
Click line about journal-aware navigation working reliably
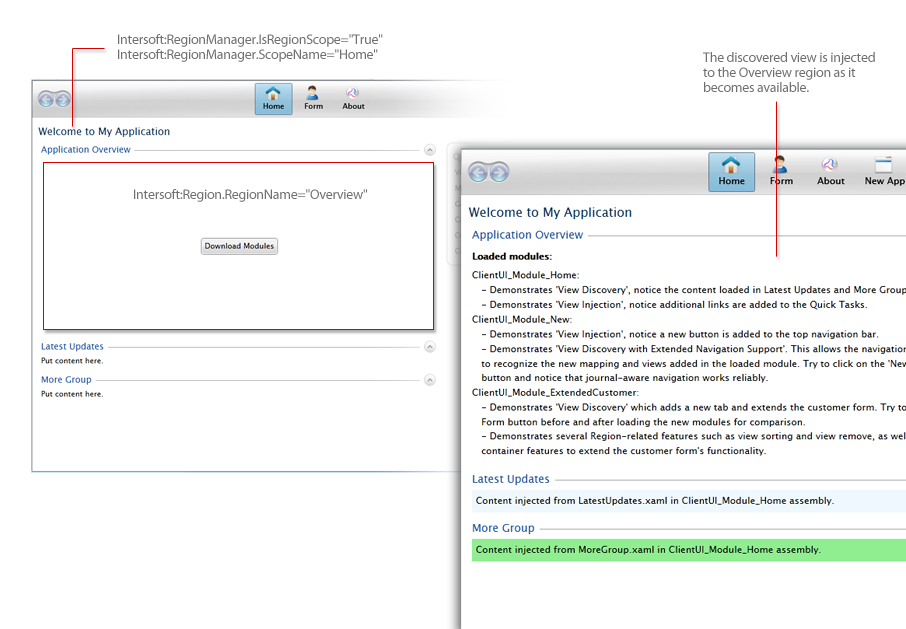625,378
